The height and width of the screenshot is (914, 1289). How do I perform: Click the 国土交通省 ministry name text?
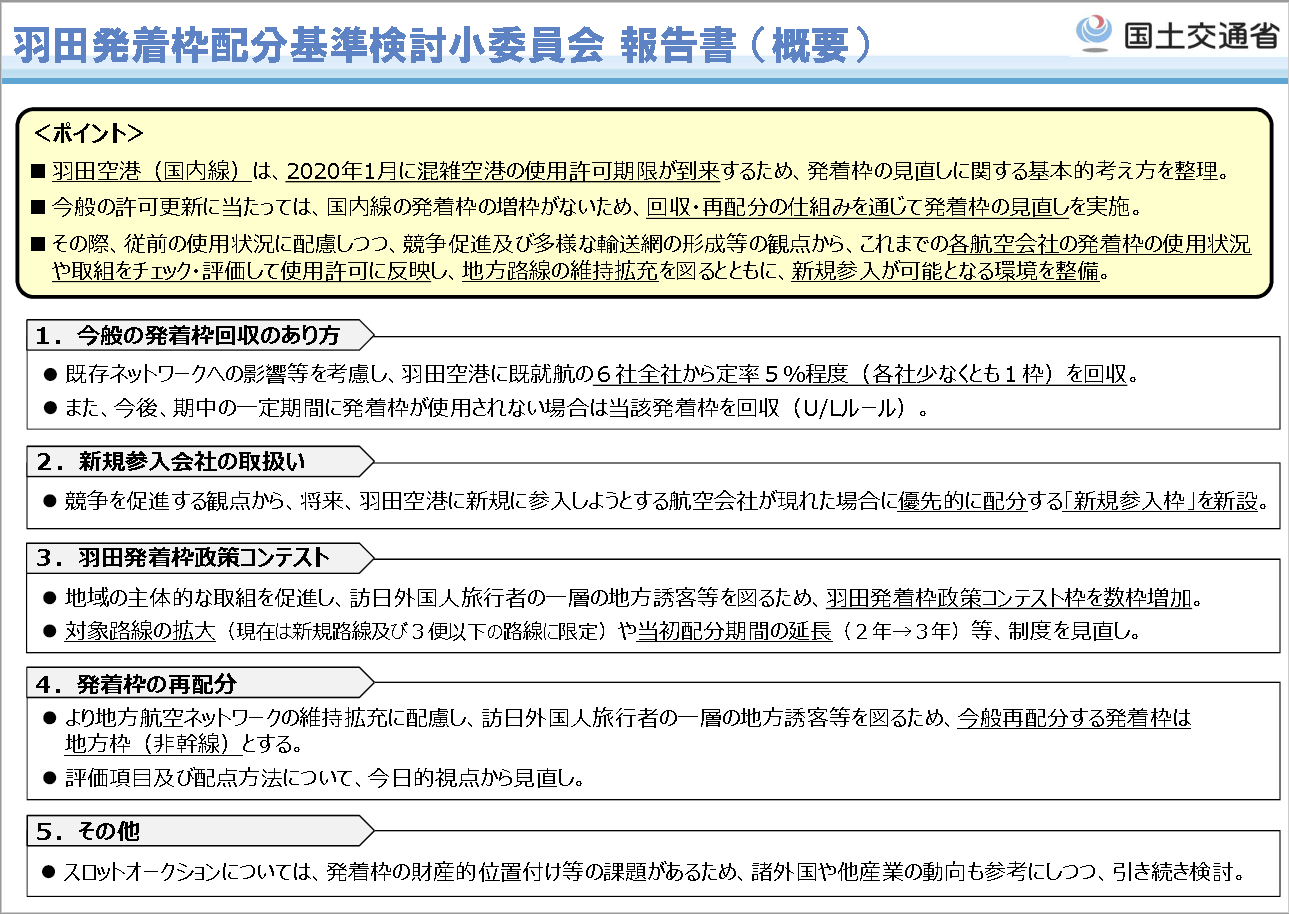tap(1200, 34)
